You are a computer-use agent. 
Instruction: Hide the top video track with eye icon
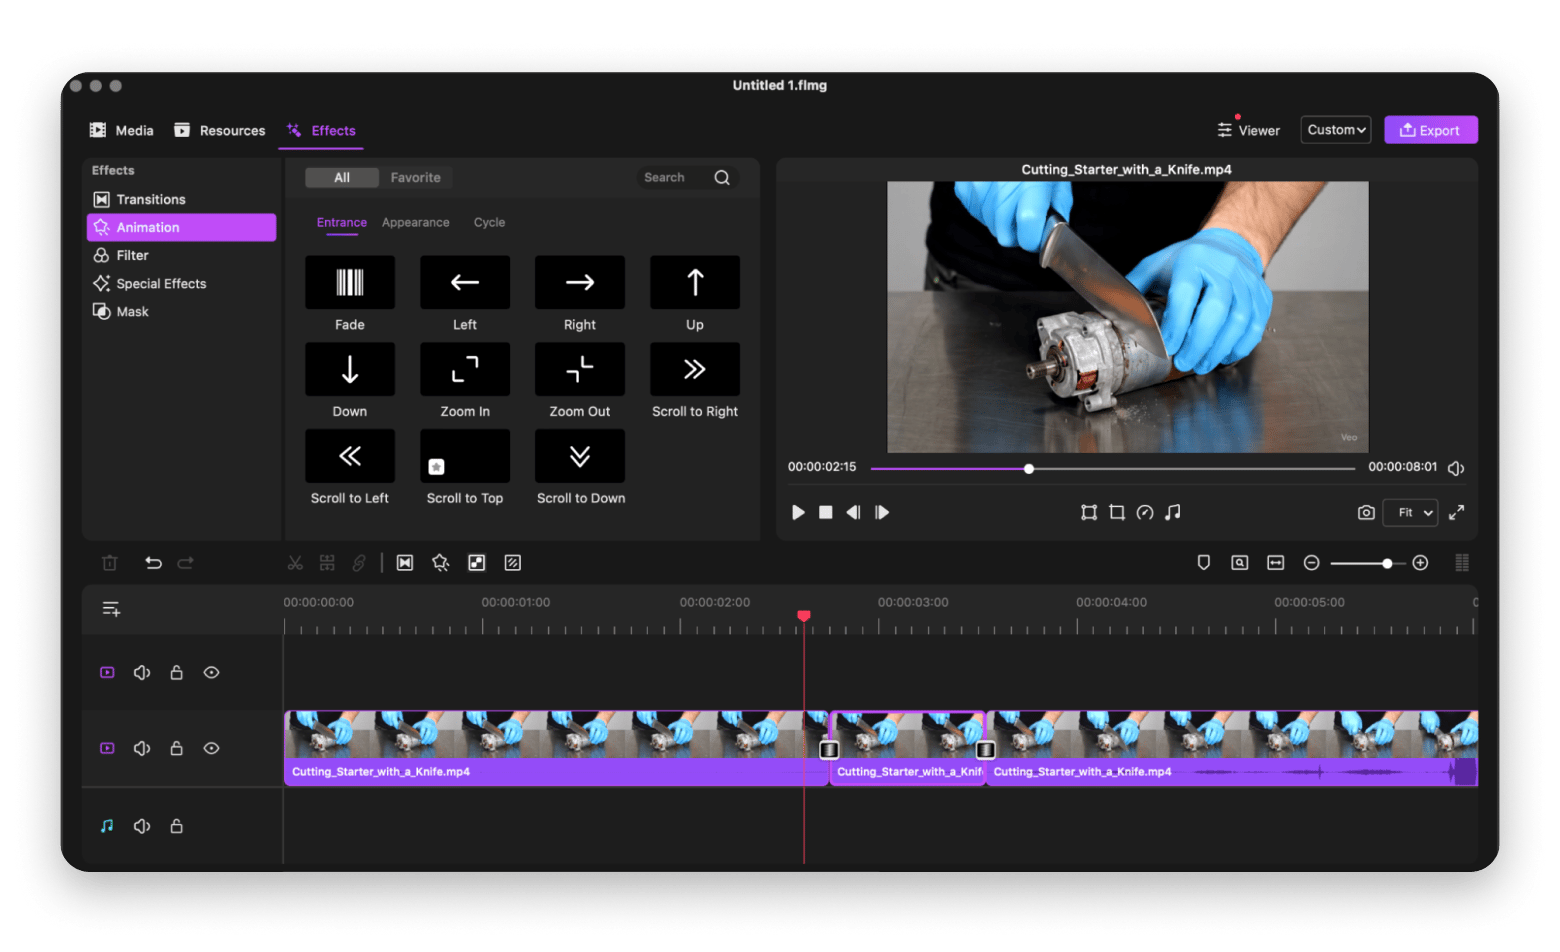(211, 673)
